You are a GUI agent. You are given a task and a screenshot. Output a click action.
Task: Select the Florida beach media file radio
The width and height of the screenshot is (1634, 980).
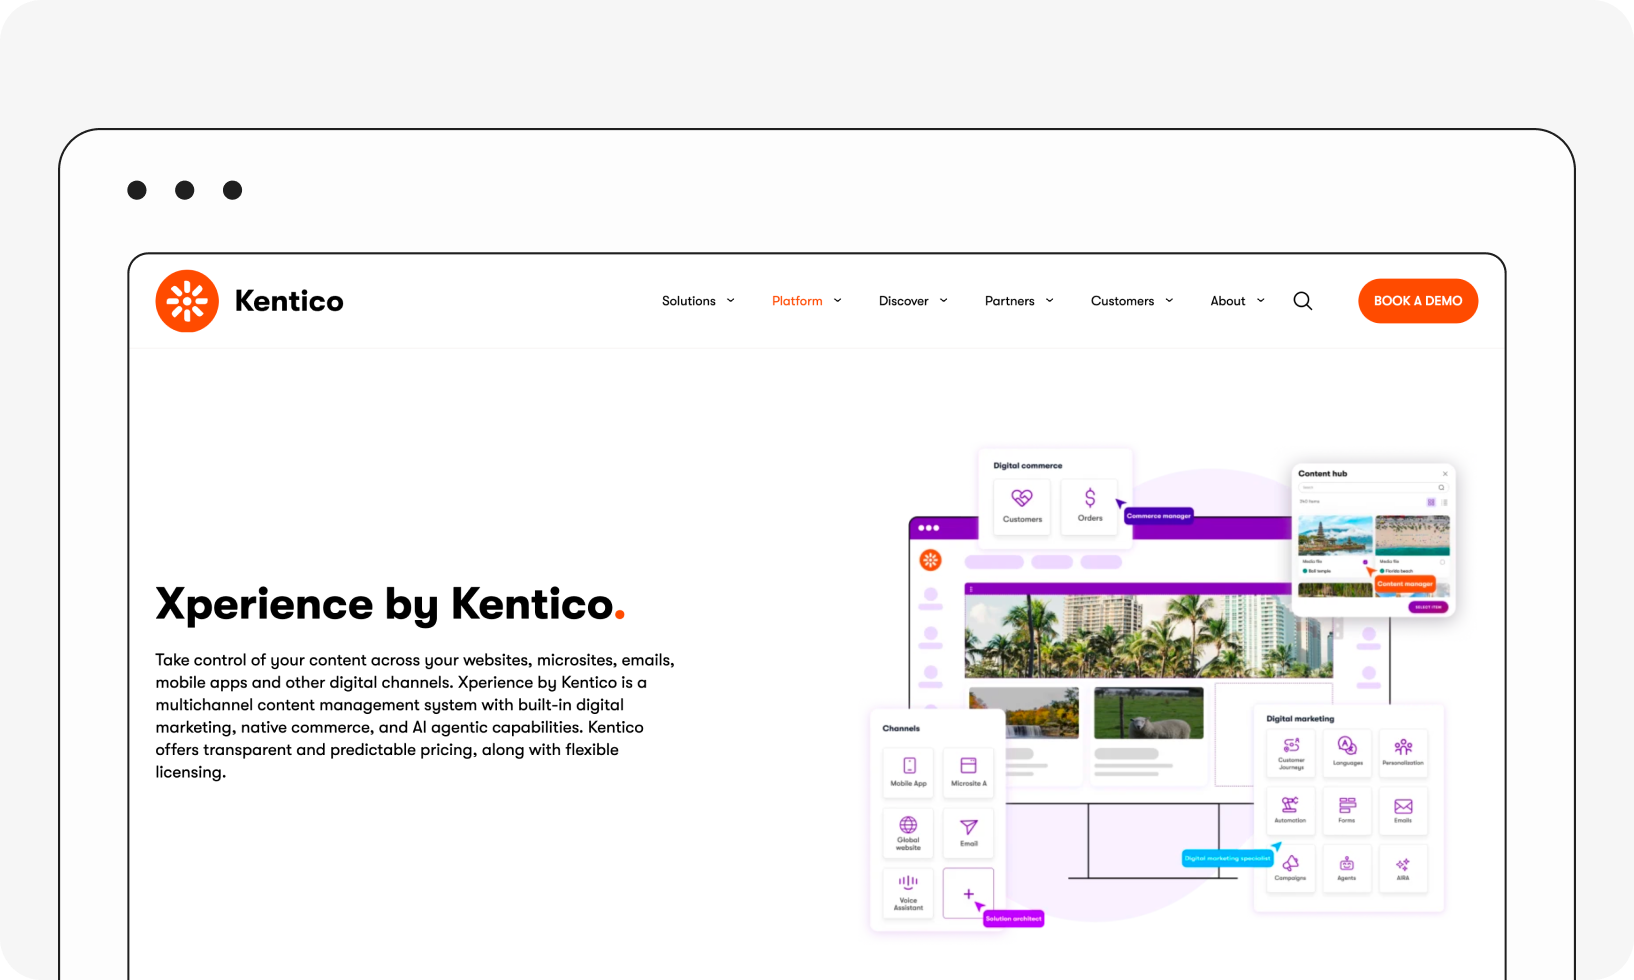click(x=1442, y=562)
